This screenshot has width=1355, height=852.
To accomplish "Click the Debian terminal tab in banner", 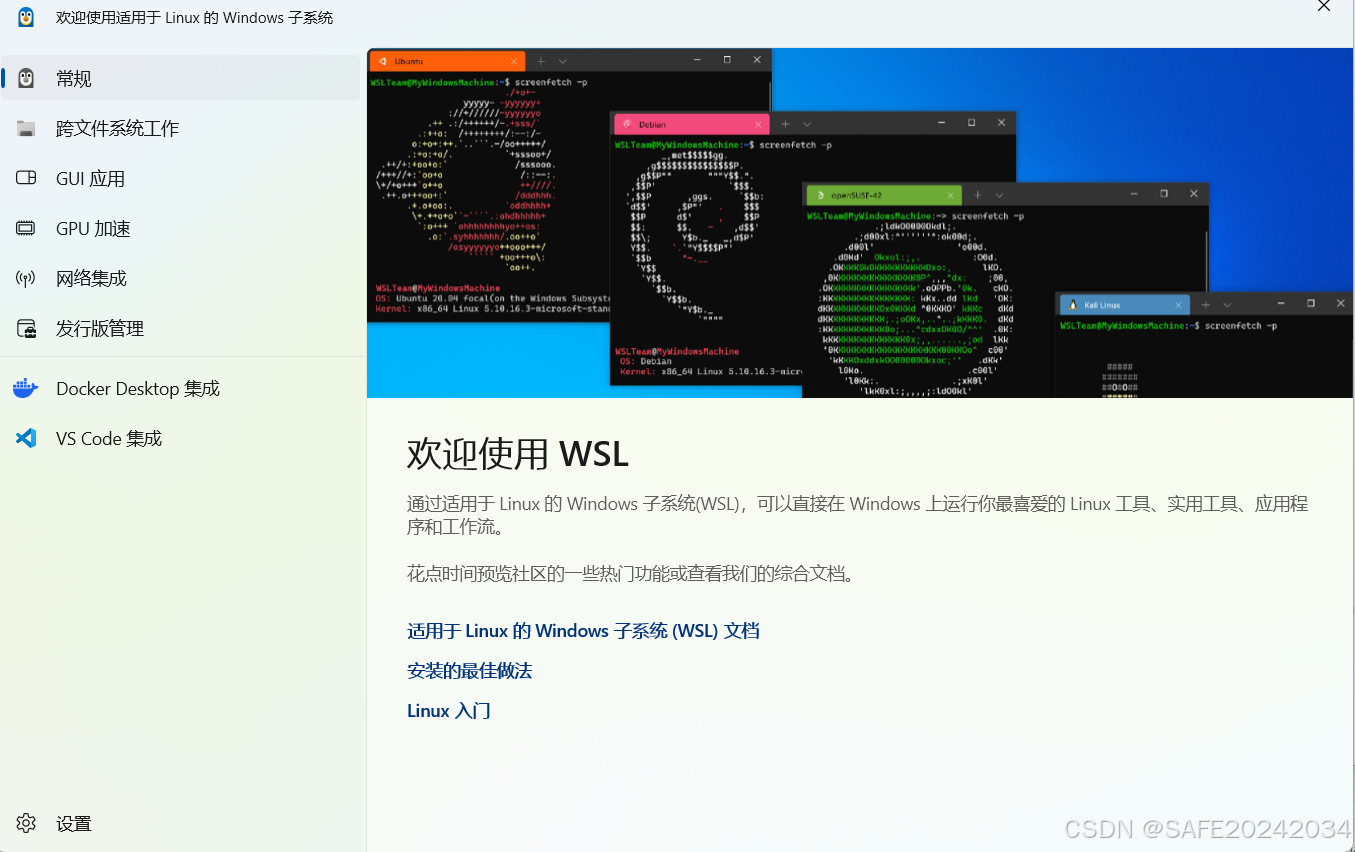I will click(x=691, y=124).
